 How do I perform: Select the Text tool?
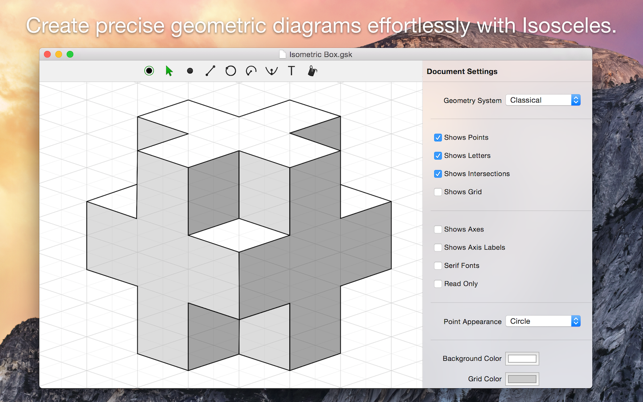pos(291,71)
